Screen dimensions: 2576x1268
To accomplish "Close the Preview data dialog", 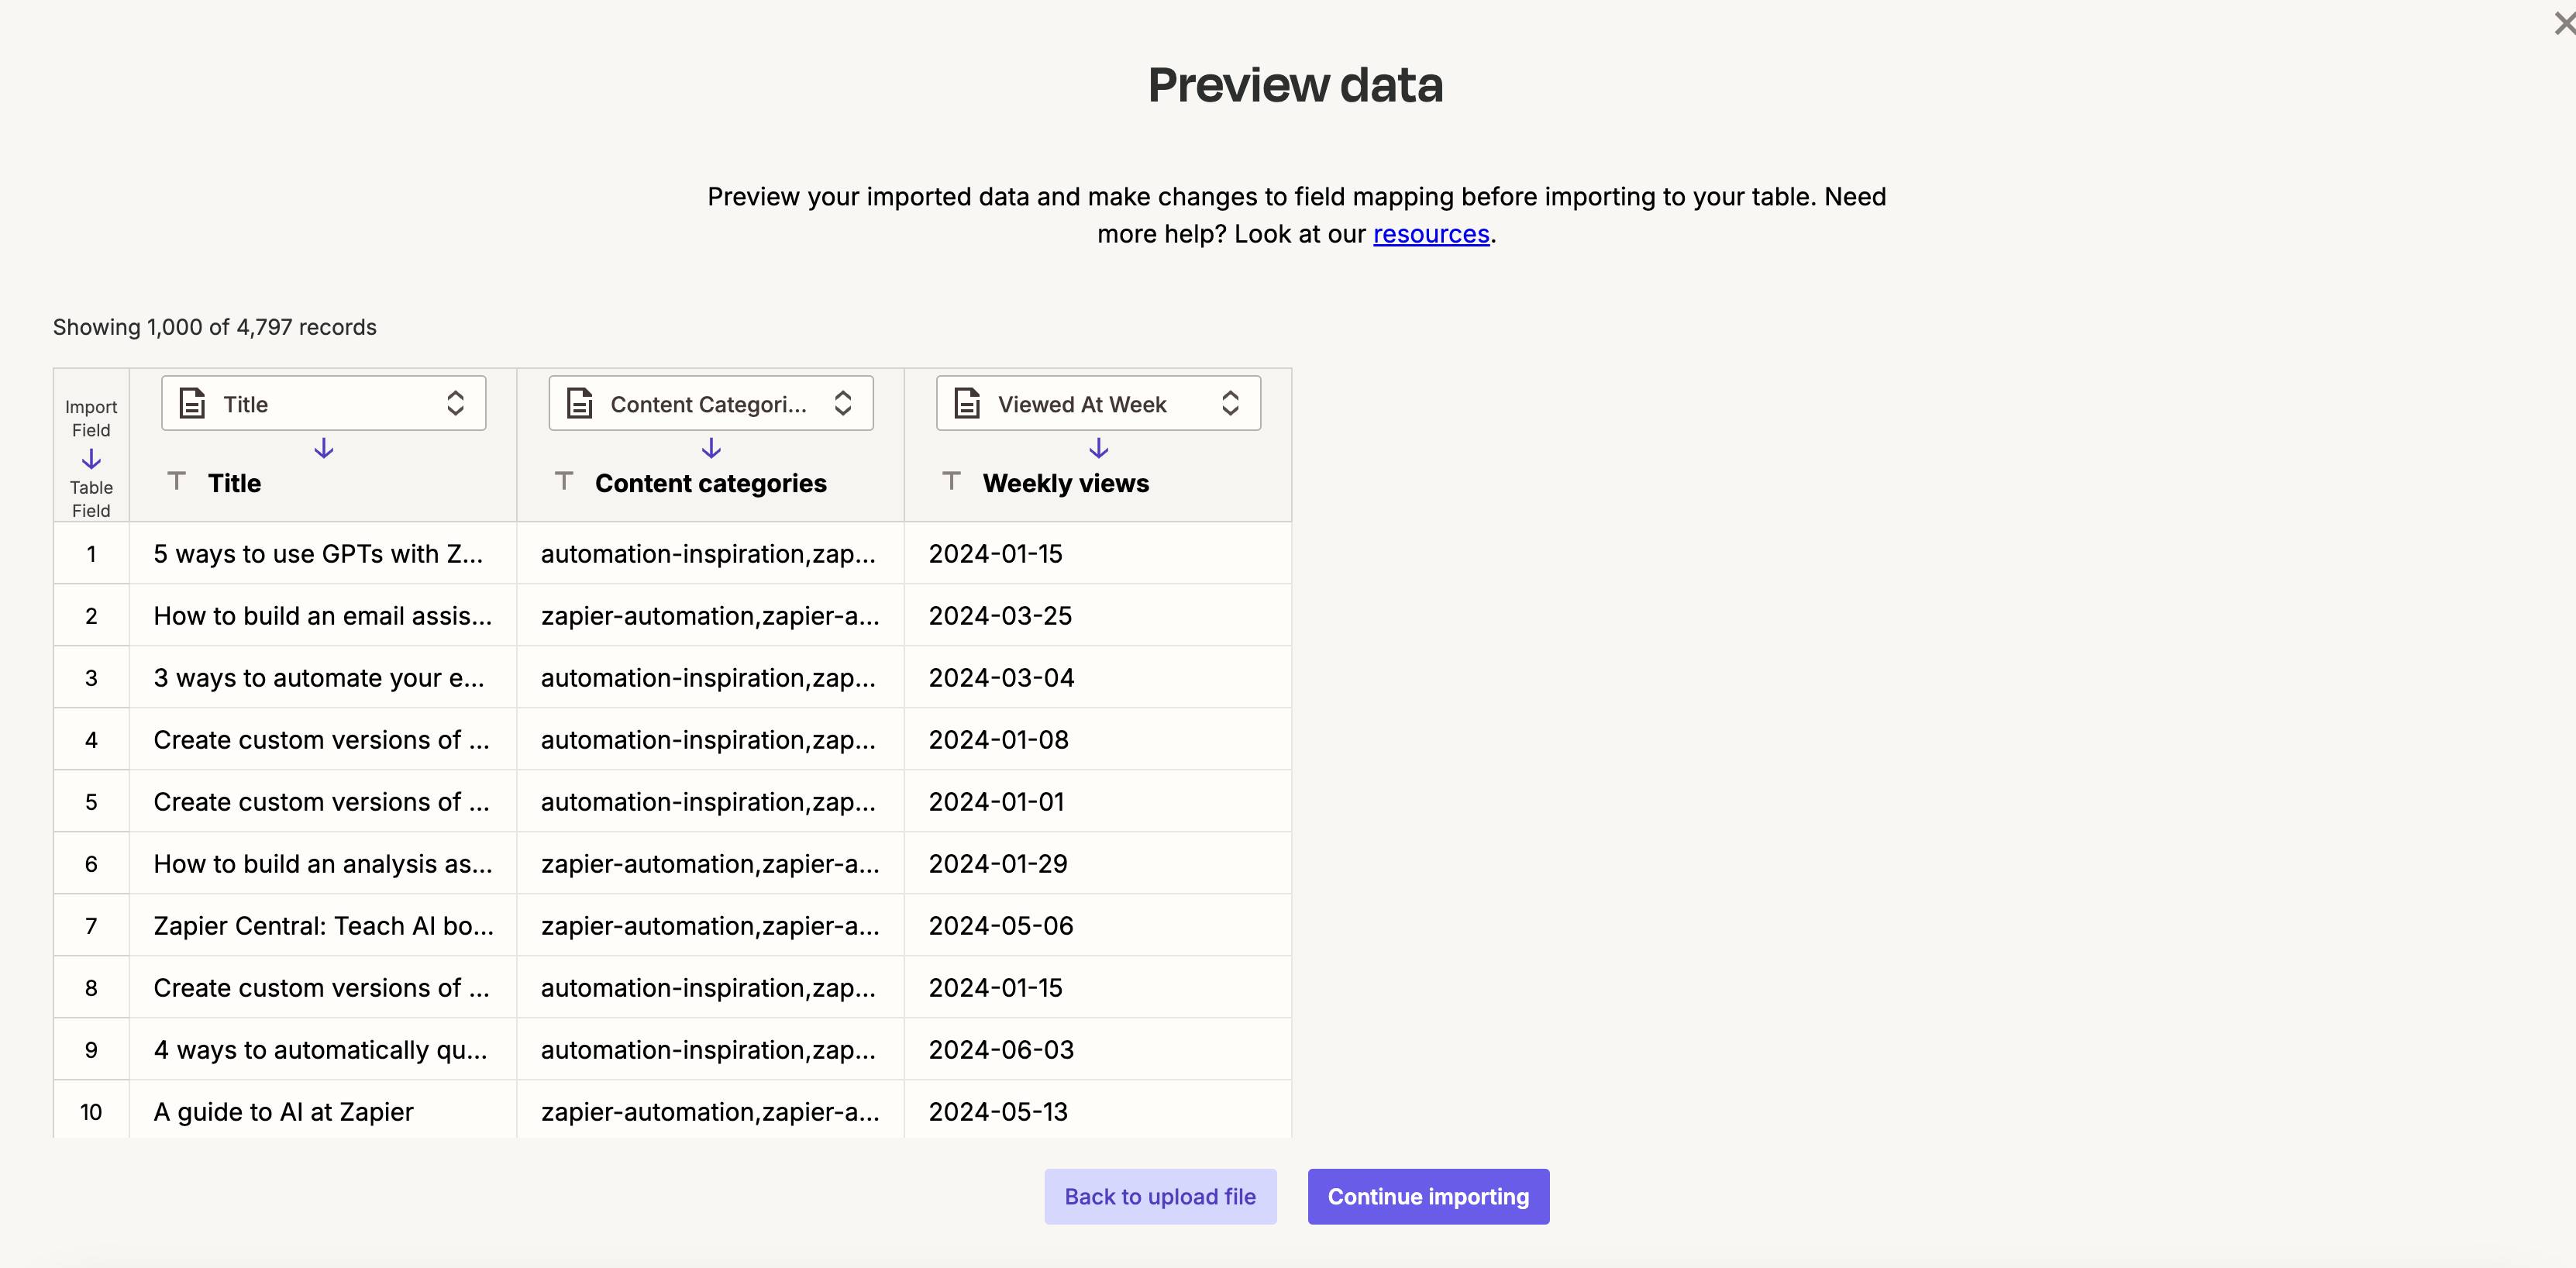I will tap(2564, 22).
